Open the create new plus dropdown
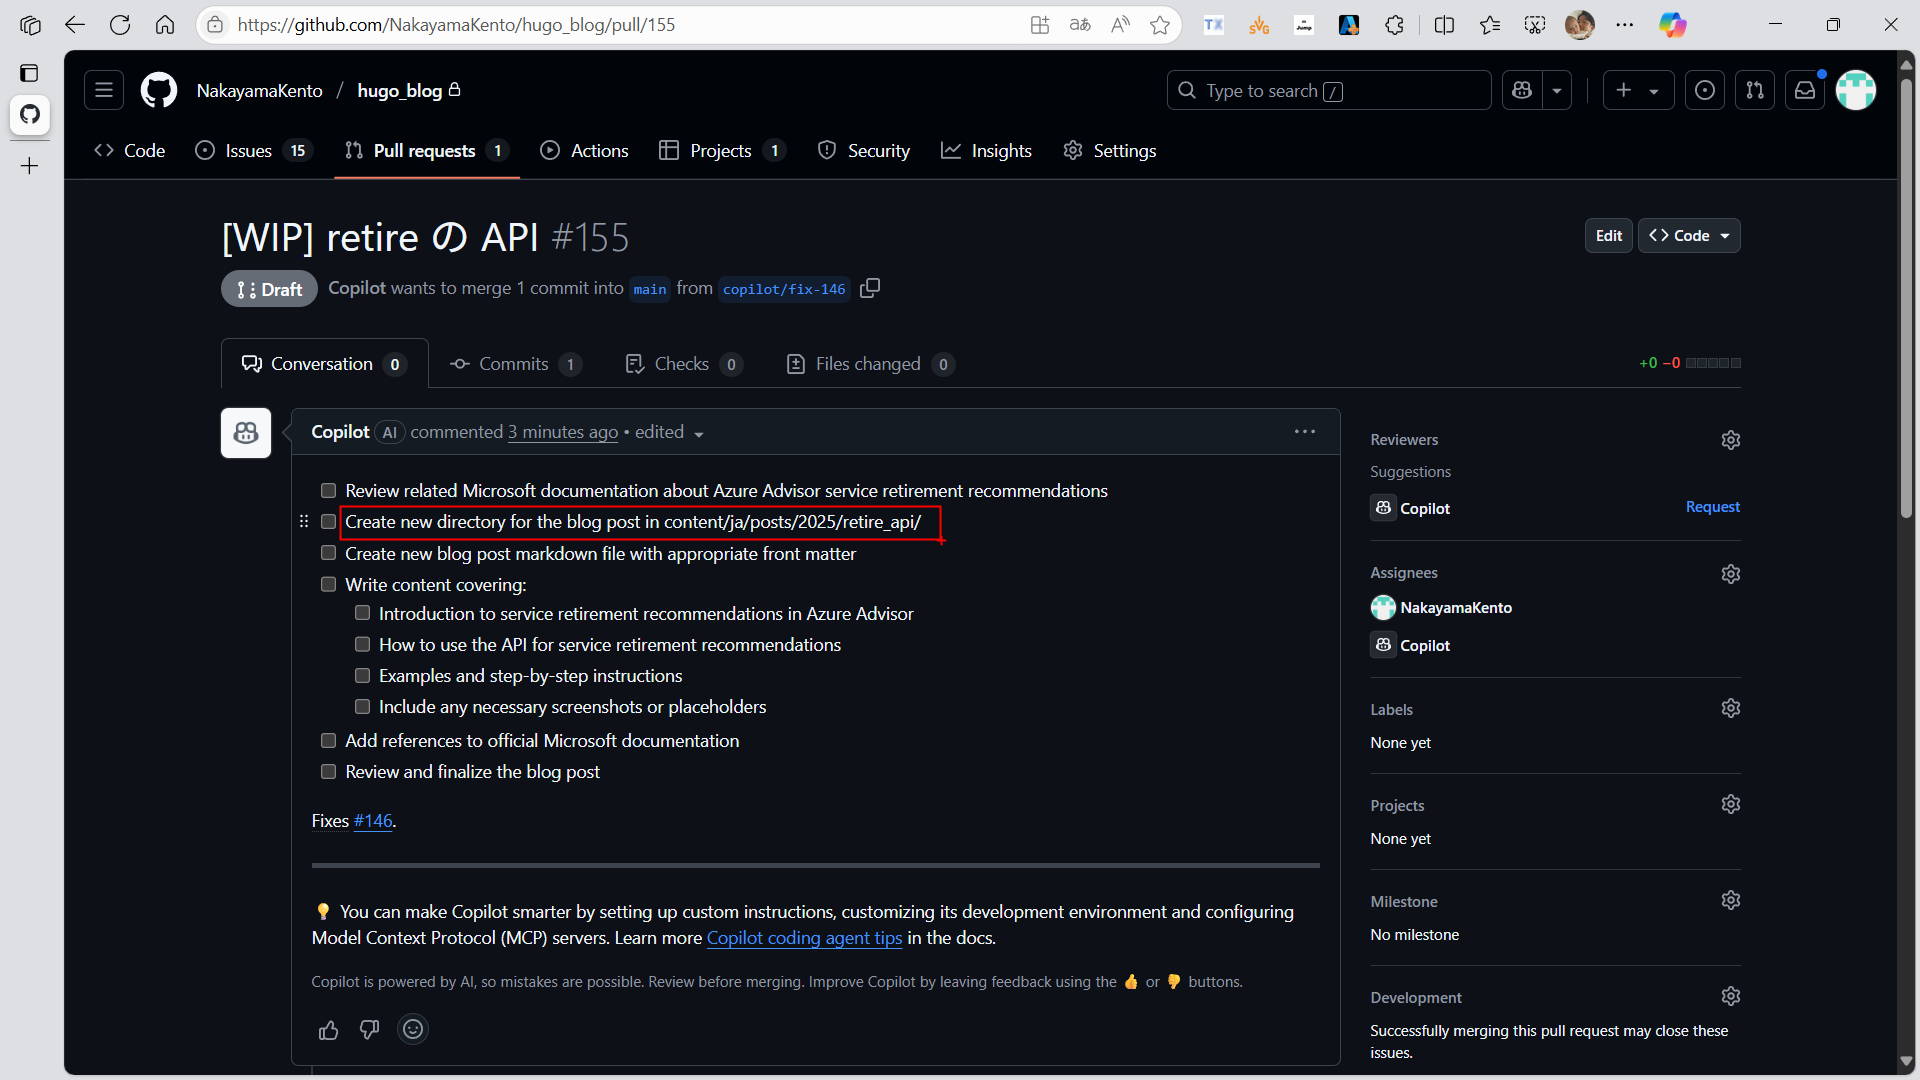This screenshot has width=1920, height=1080. 1637,91
